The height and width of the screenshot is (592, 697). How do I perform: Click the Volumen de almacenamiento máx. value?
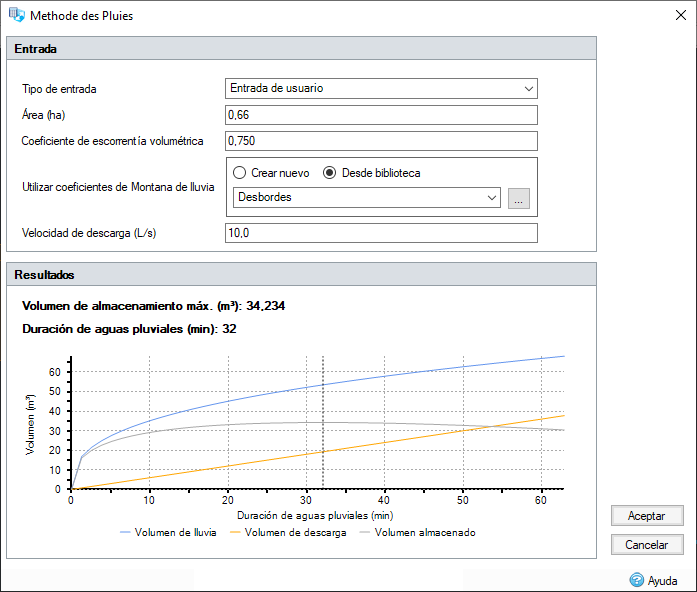click(x=265, y=306)
